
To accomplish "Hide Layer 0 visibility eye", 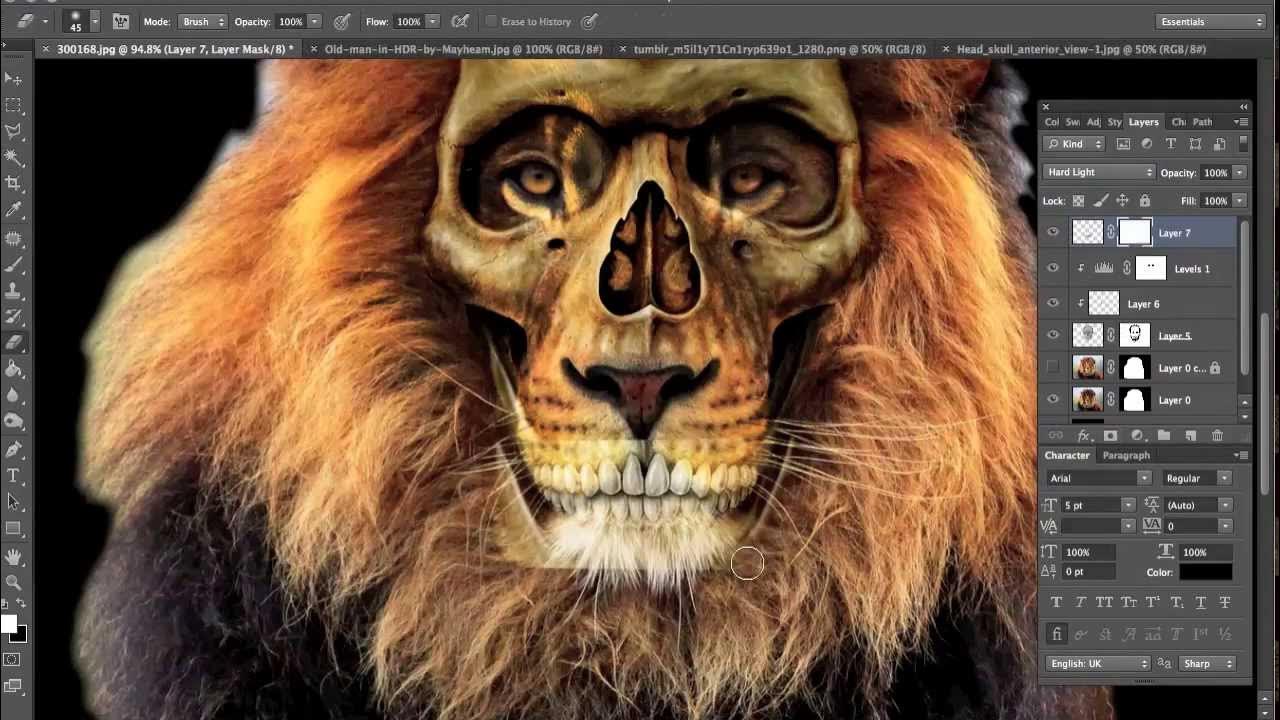I will pos(1053,400).
